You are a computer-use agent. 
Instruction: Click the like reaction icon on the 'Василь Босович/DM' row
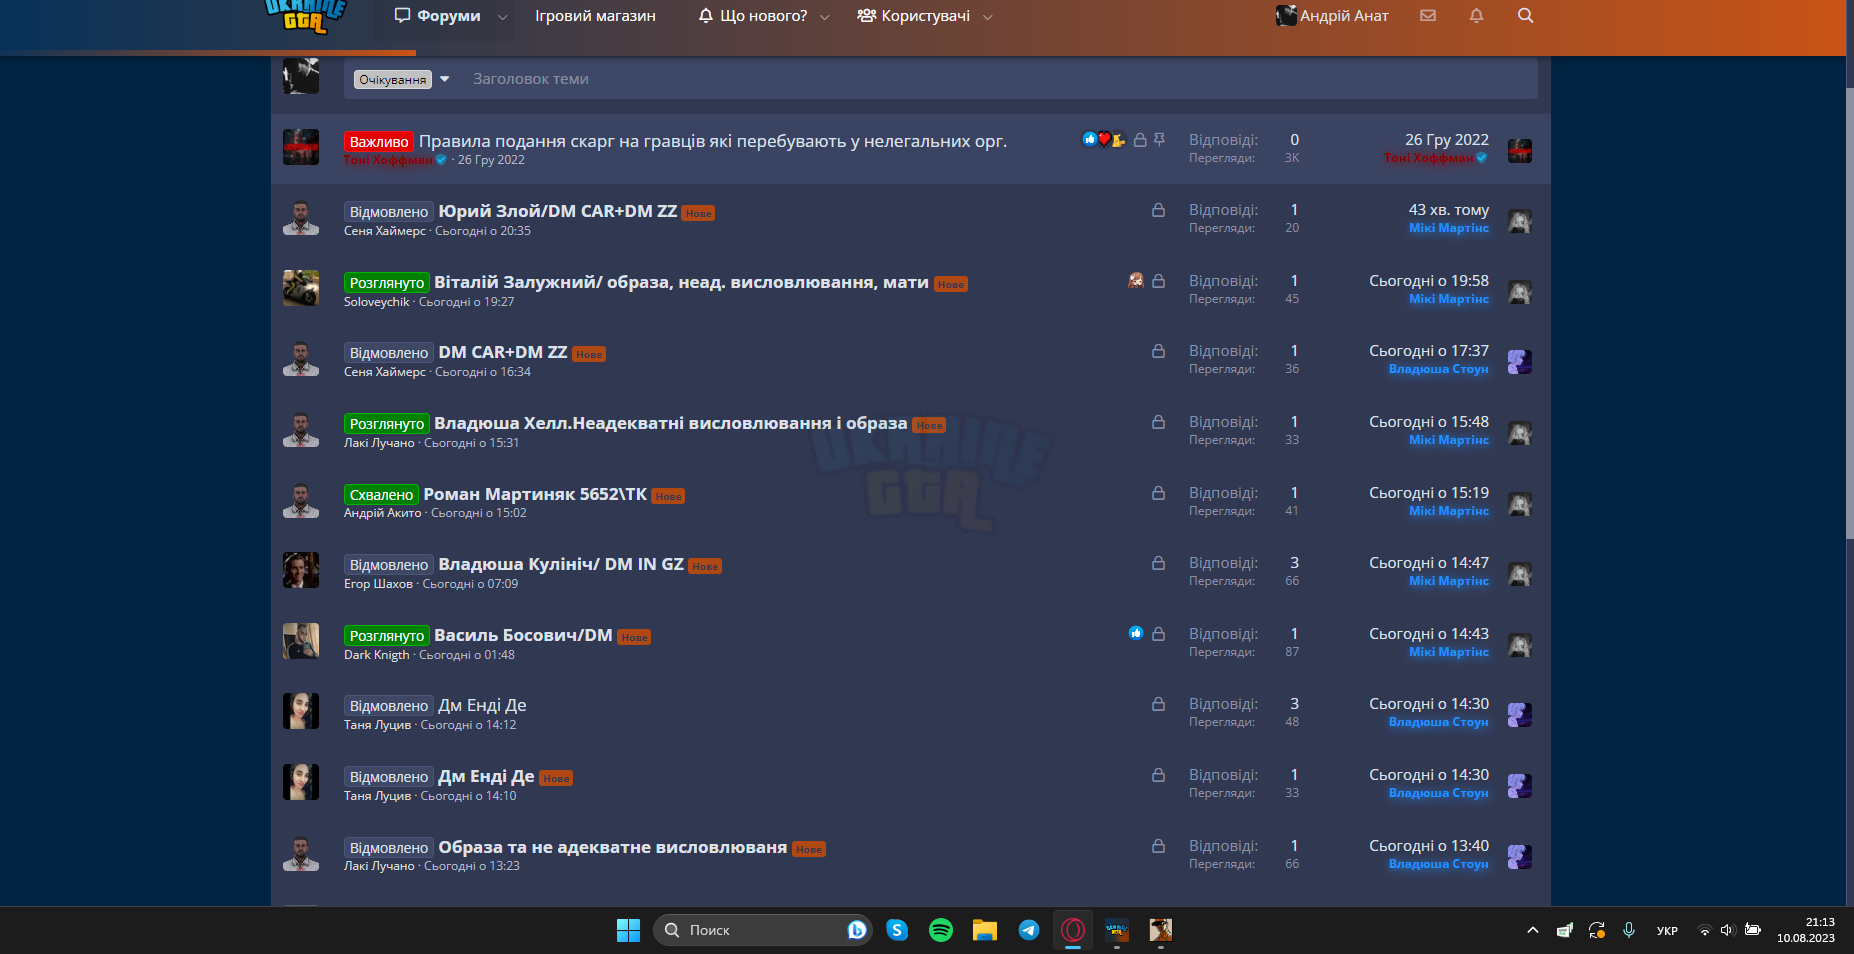(x=1136, y=633)
